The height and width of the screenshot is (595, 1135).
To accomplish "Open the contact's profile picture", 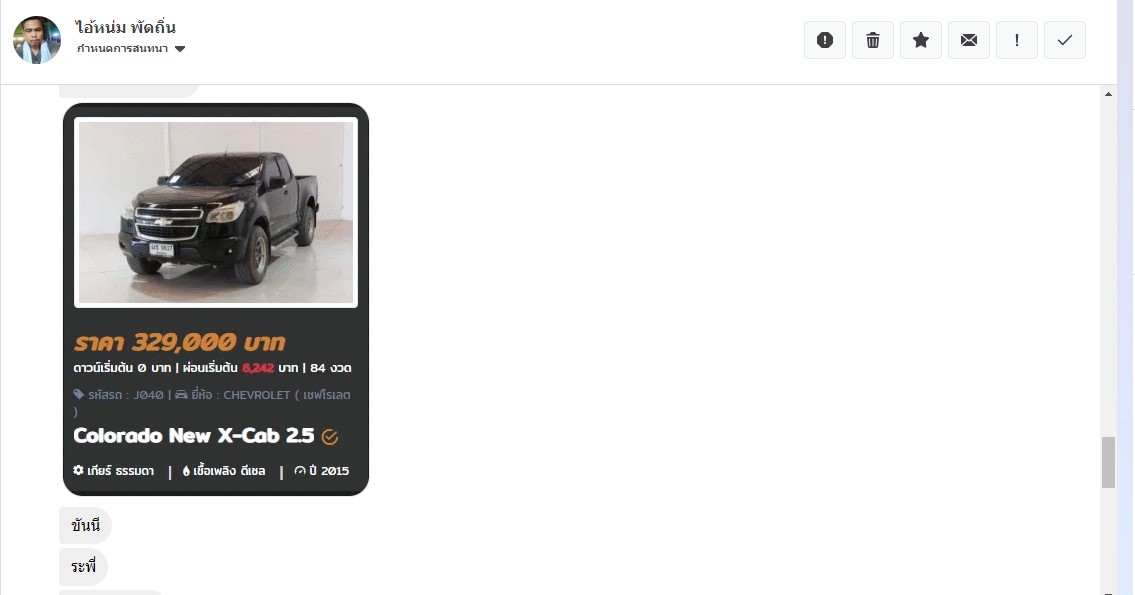I will 37,40.
